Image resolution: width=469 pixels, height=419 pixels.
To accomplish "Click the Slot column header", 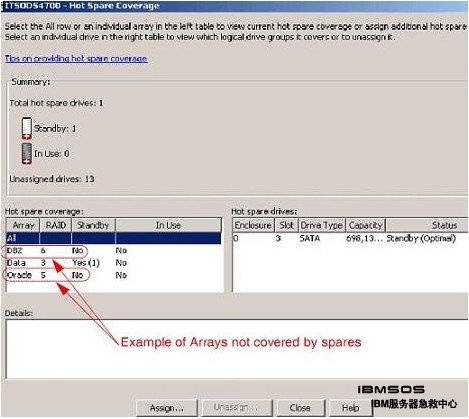I will (286, 225).
